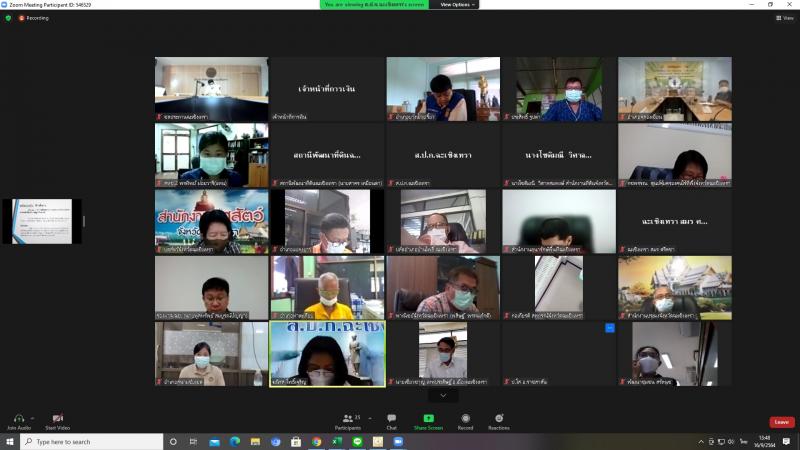
Task: Click the Join Audio headphone icon
Action: click(19, 418)
